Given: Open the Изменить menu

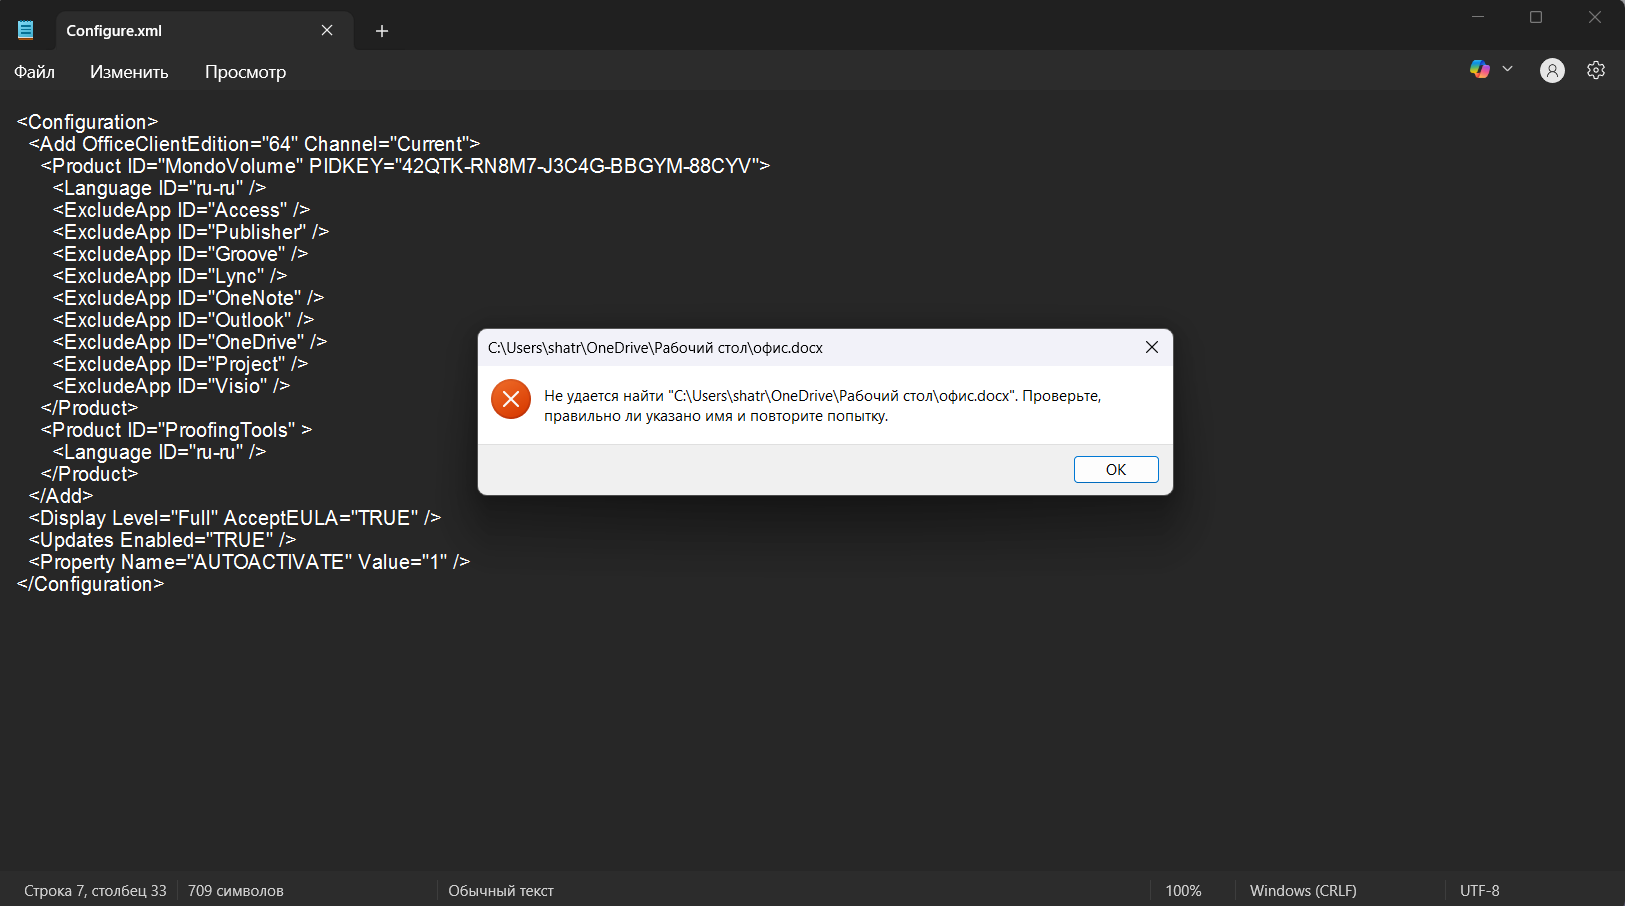Looking at the screenshot, I should [x=129, y=72].
